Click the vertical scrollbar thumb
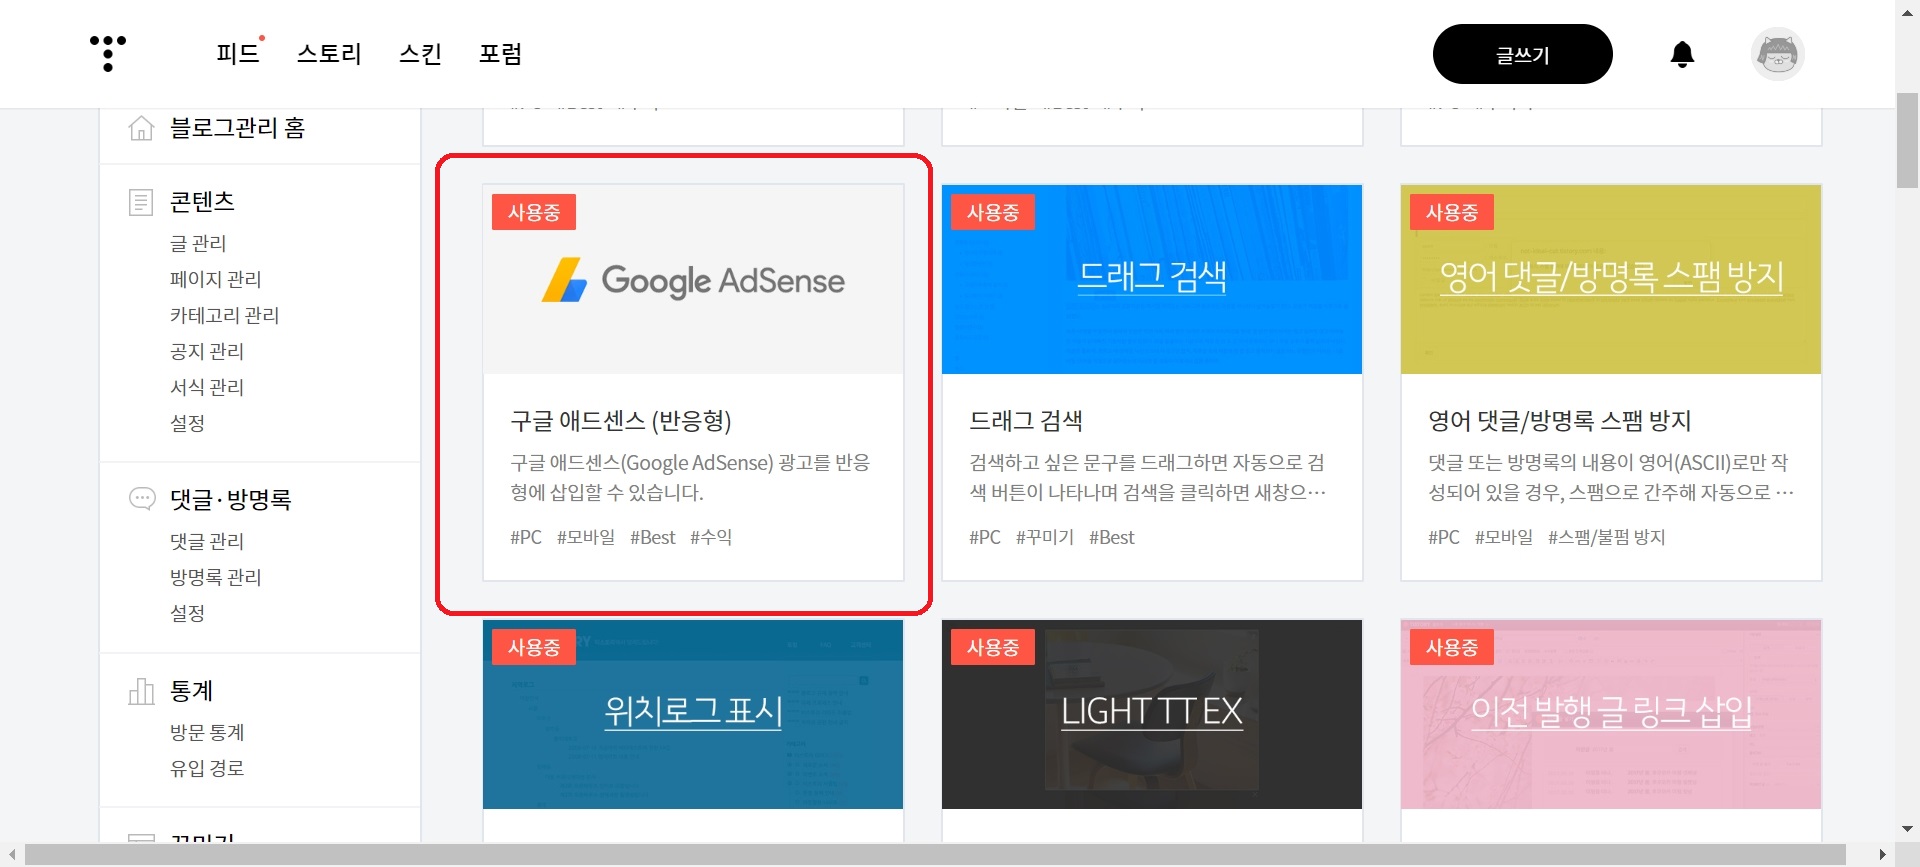This screenshot has height=867, width=1920. coord(1907,140)
